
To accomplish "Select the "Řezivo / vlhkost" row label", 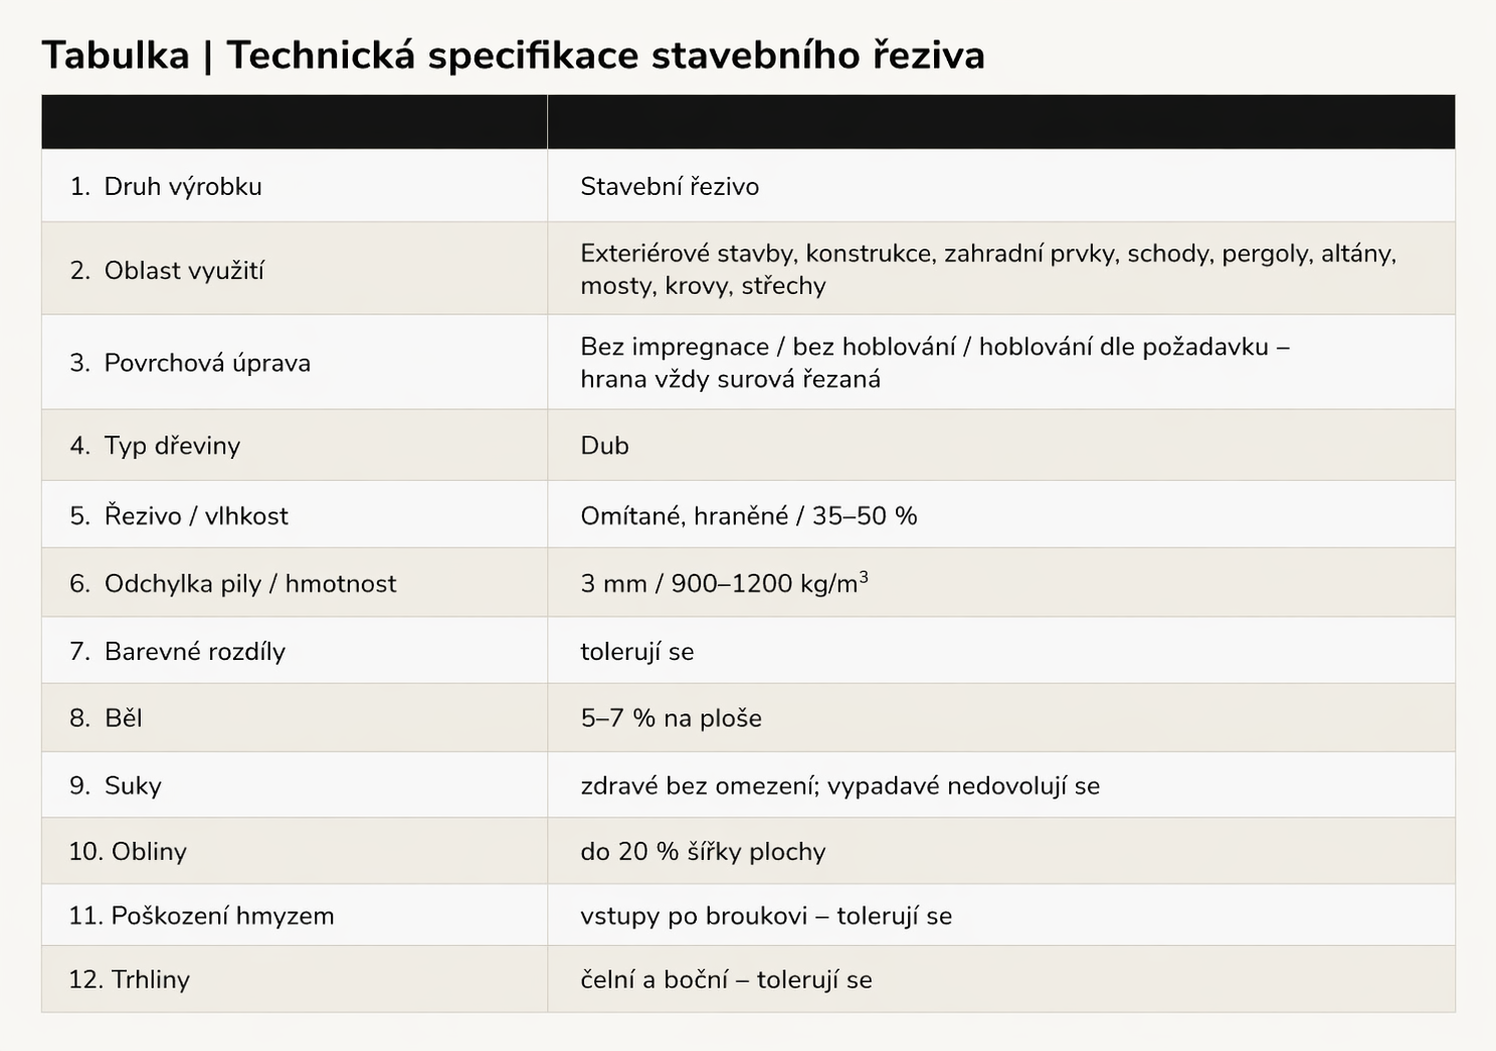I will (196, 516).
